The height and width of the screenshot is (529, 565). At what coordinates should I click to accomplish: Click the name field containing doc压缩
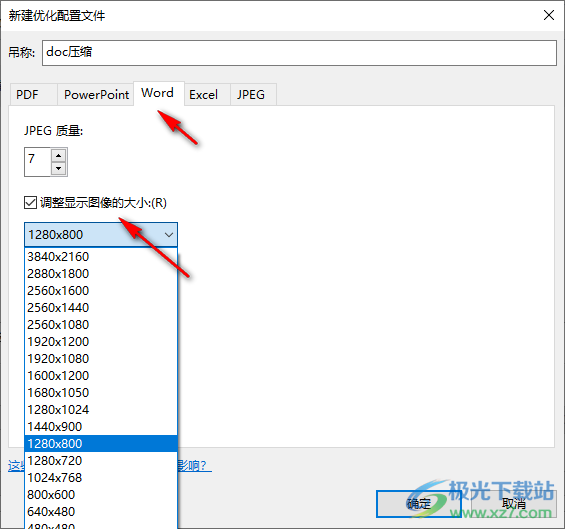(299, 53)
